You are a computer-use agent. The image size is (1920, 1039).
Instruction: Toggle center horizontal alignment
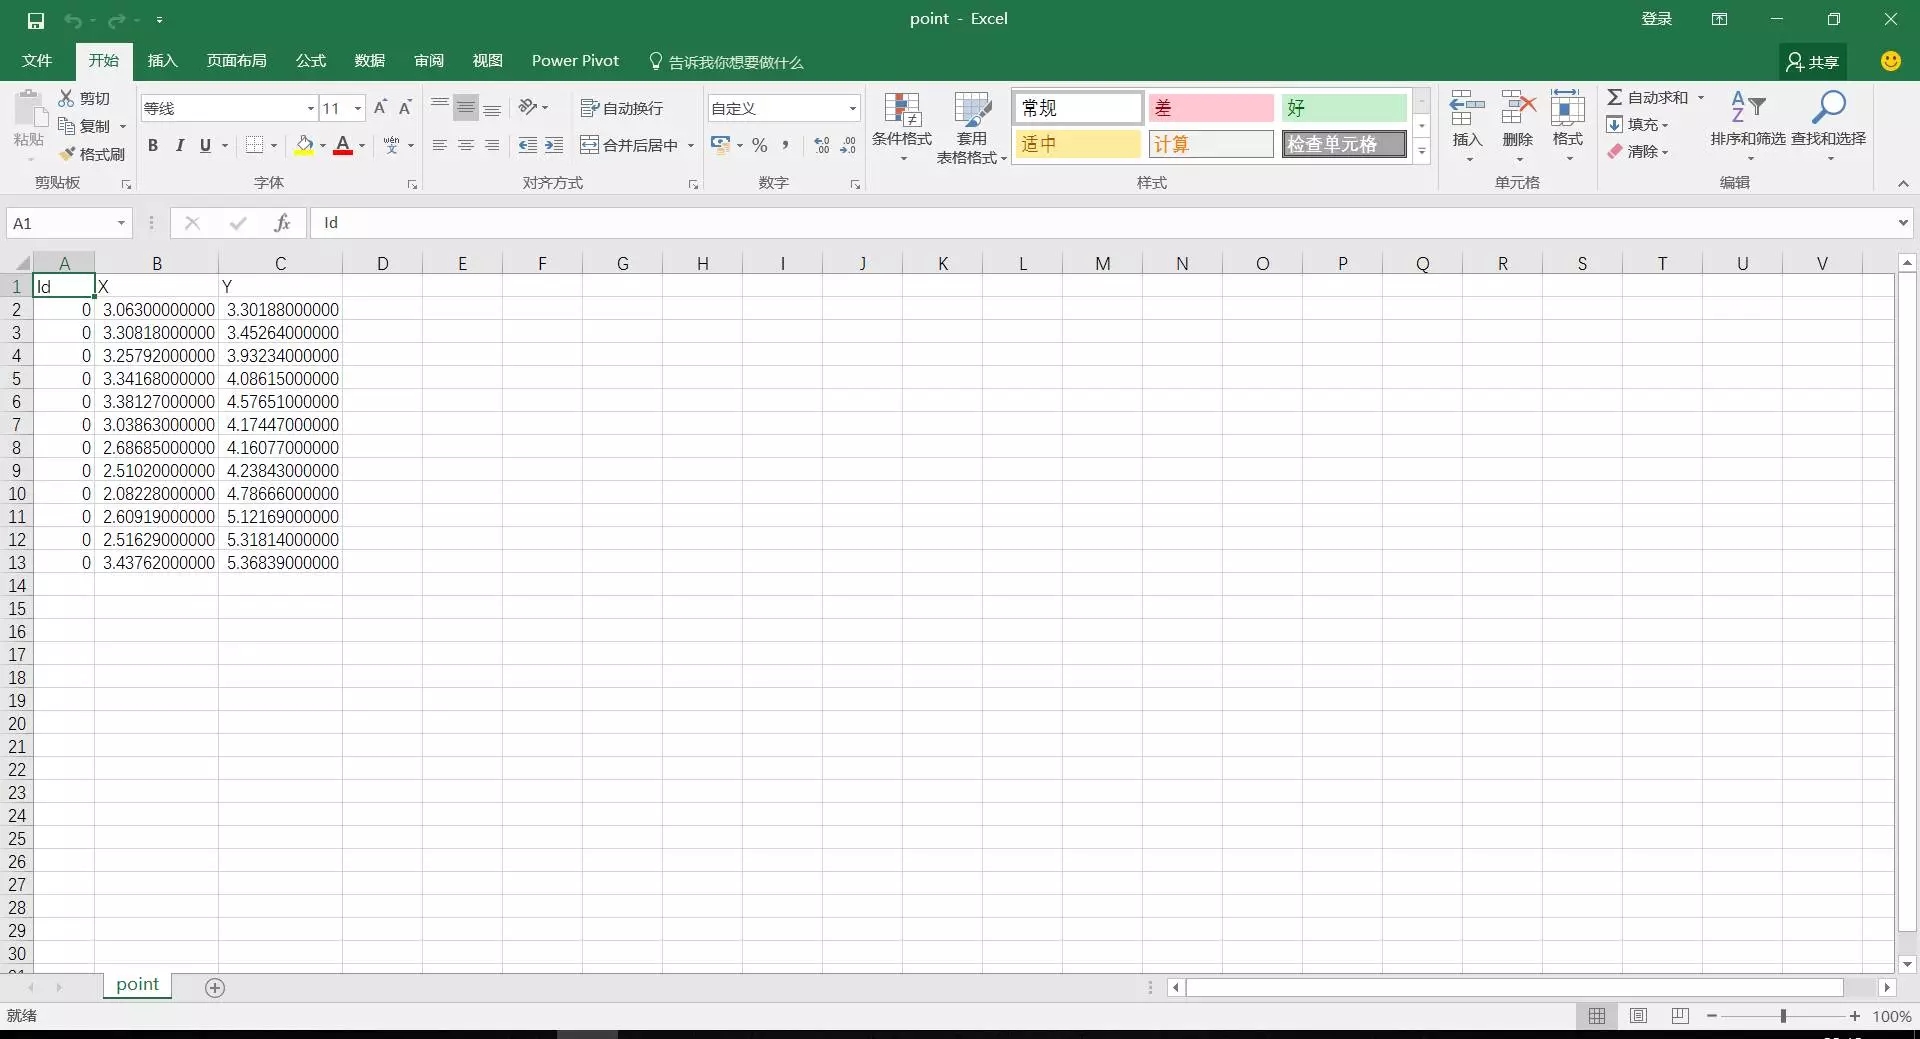(466, 146)
